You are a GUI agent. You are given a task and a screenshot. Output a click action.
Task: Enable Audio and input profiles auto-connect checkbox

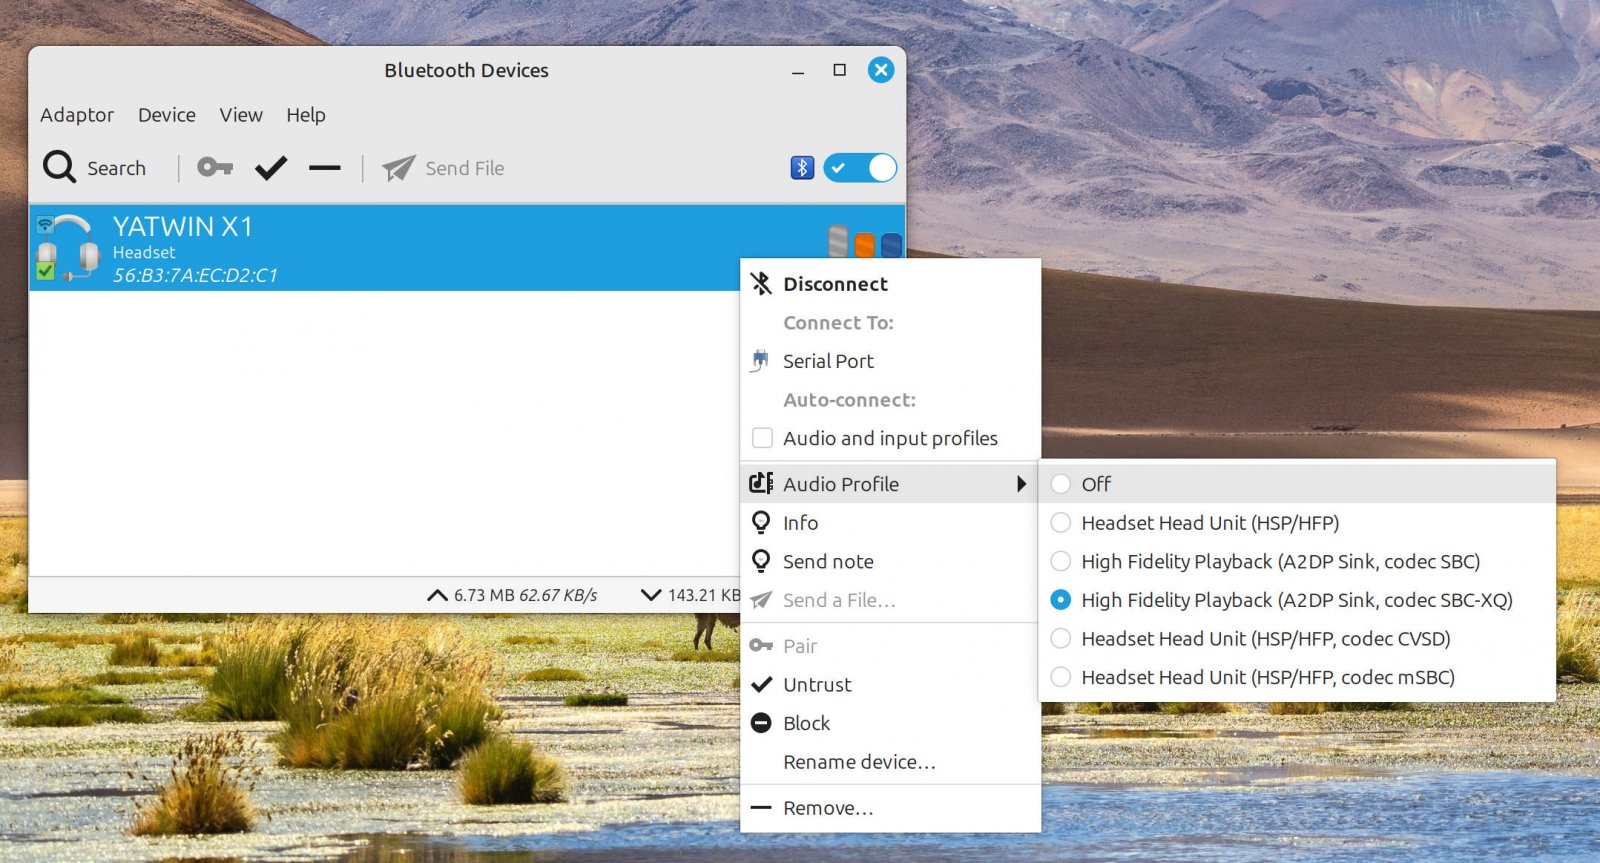[762, 438]
